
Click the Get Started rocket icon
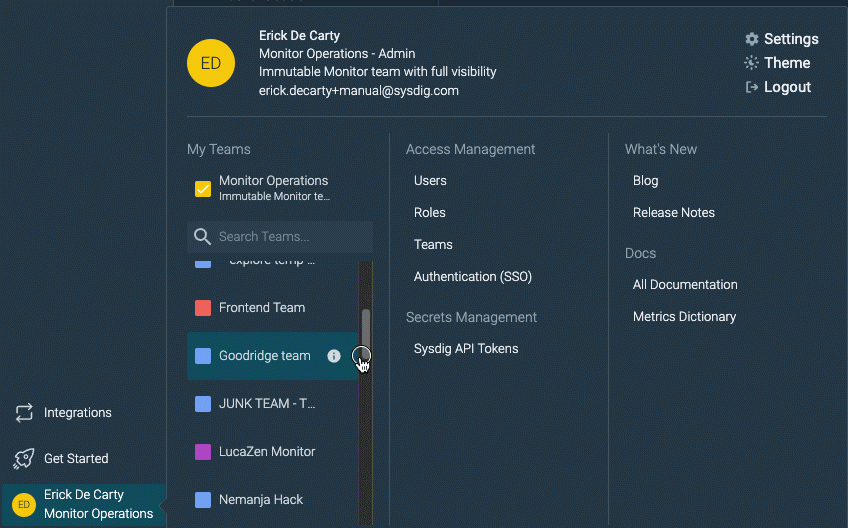point(24,459)
